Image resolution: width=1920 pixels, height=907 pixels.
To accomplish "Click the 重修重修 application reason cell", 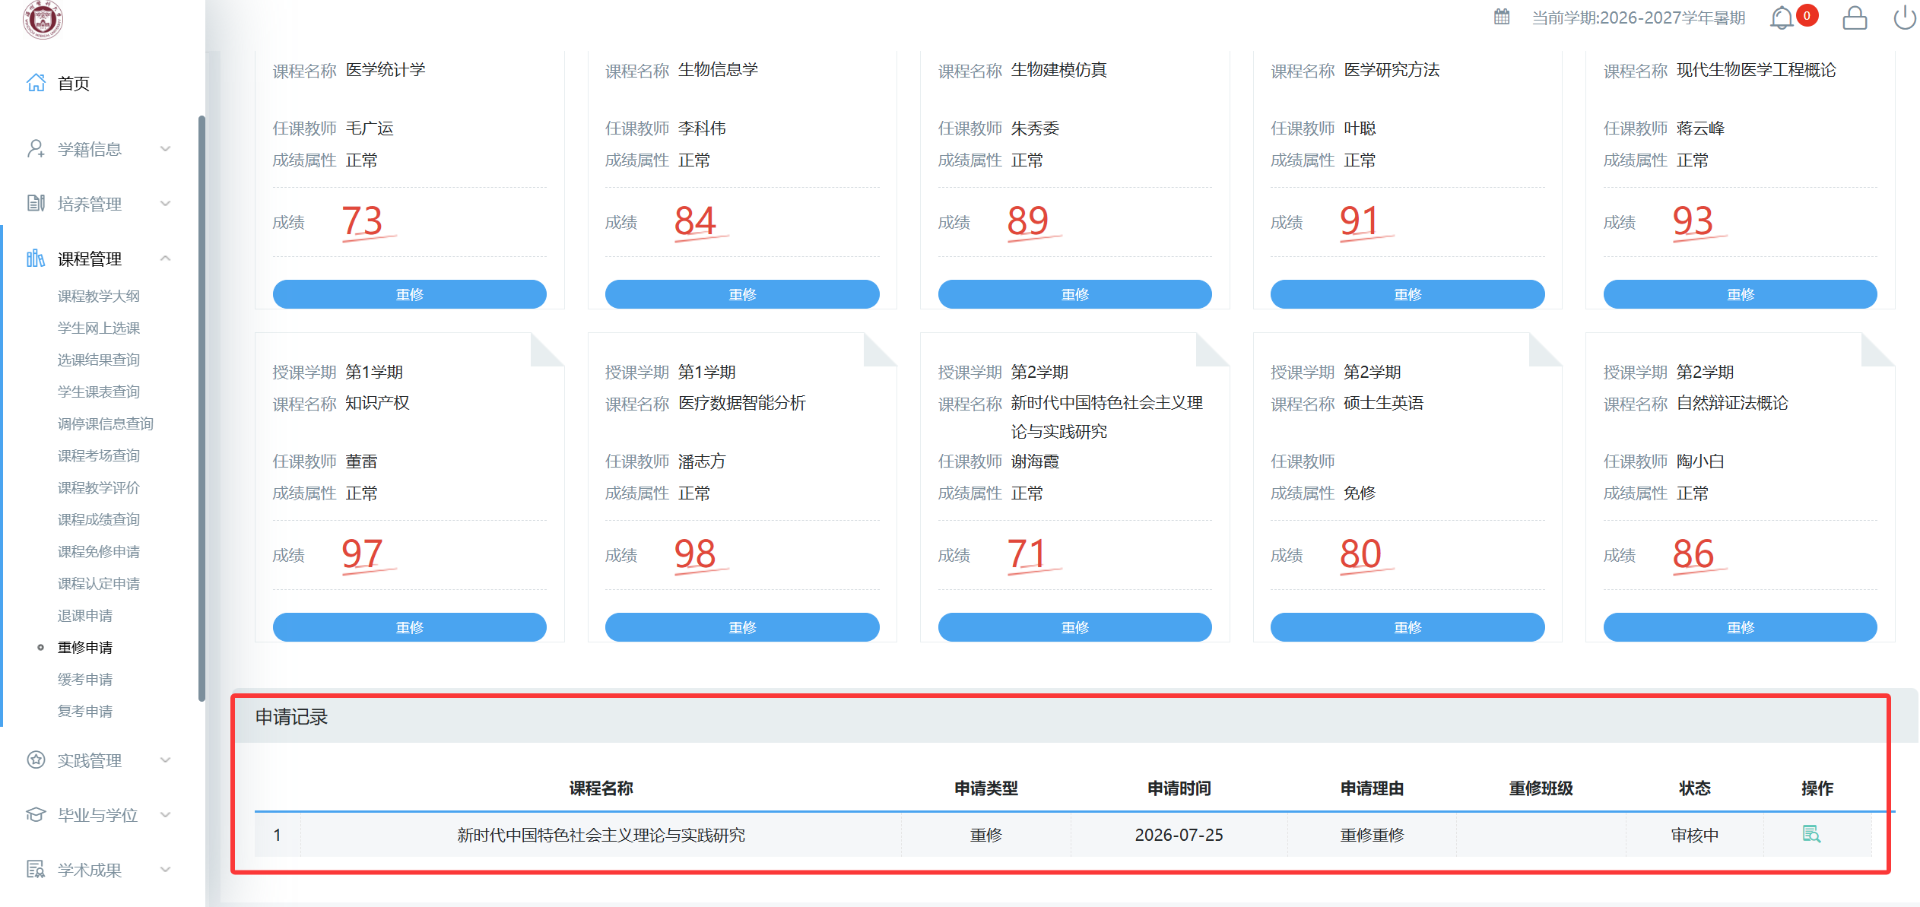I will pyautogui.click(x=1372, y=835).
